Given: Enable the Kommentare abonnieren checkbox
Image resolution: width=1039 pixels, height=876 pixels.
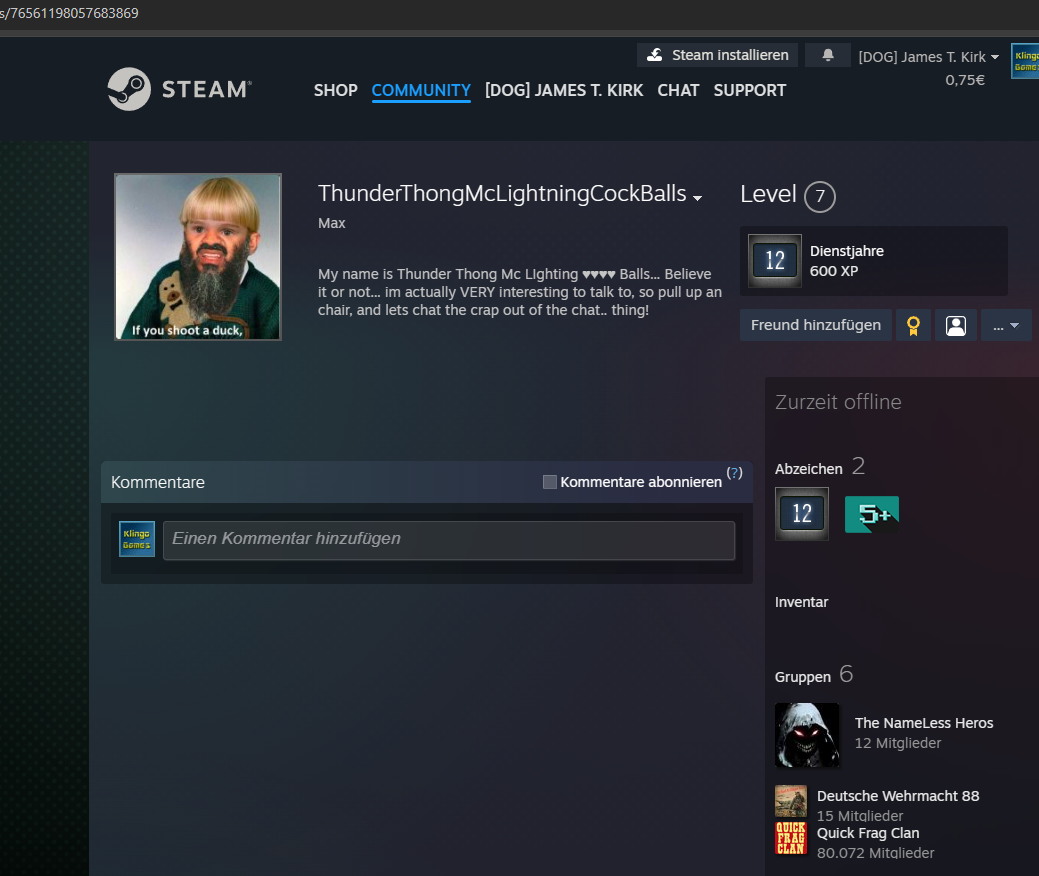Looking at the screenshot, I should coord(550,482).
